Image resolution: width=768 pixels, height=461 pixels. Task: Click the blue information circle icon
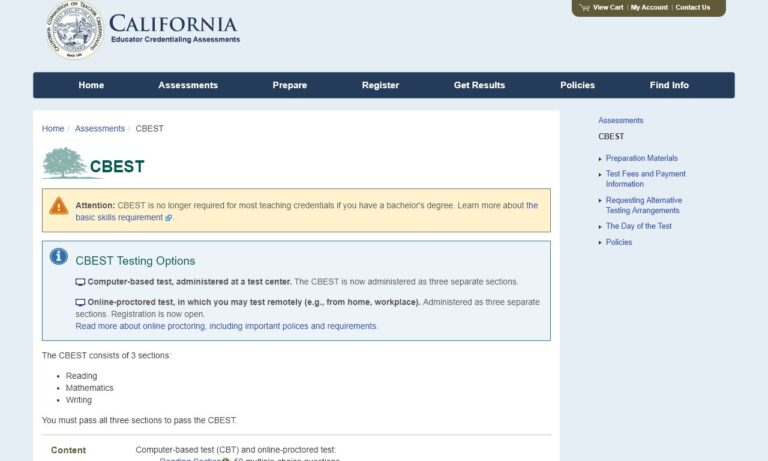[x=59, y=257]
